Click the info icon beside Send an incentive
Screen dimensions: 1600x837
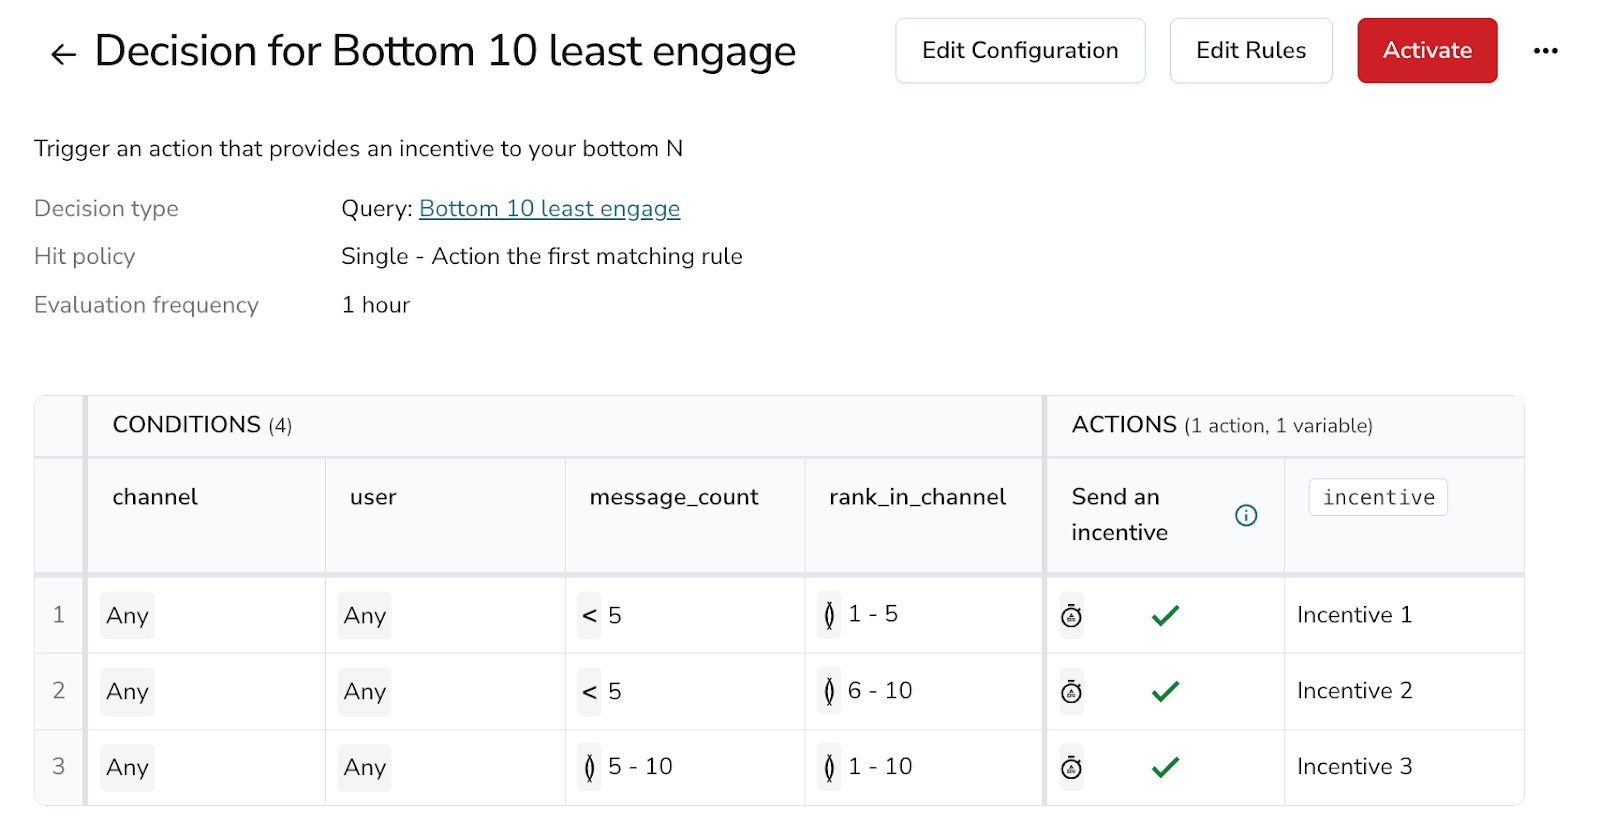(x=1245, y=515)
